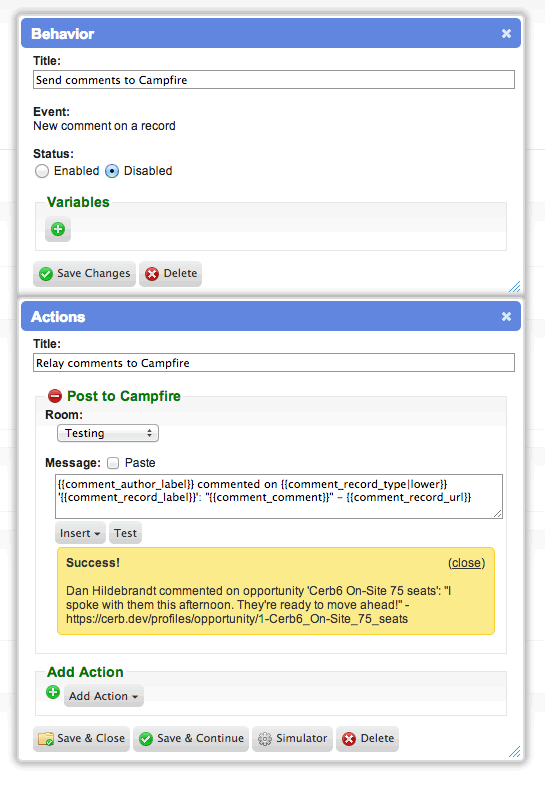The width and height of the screenshot is (545, 787).
Task: Click green plus icon under Variables
Action: pos(58,229)
